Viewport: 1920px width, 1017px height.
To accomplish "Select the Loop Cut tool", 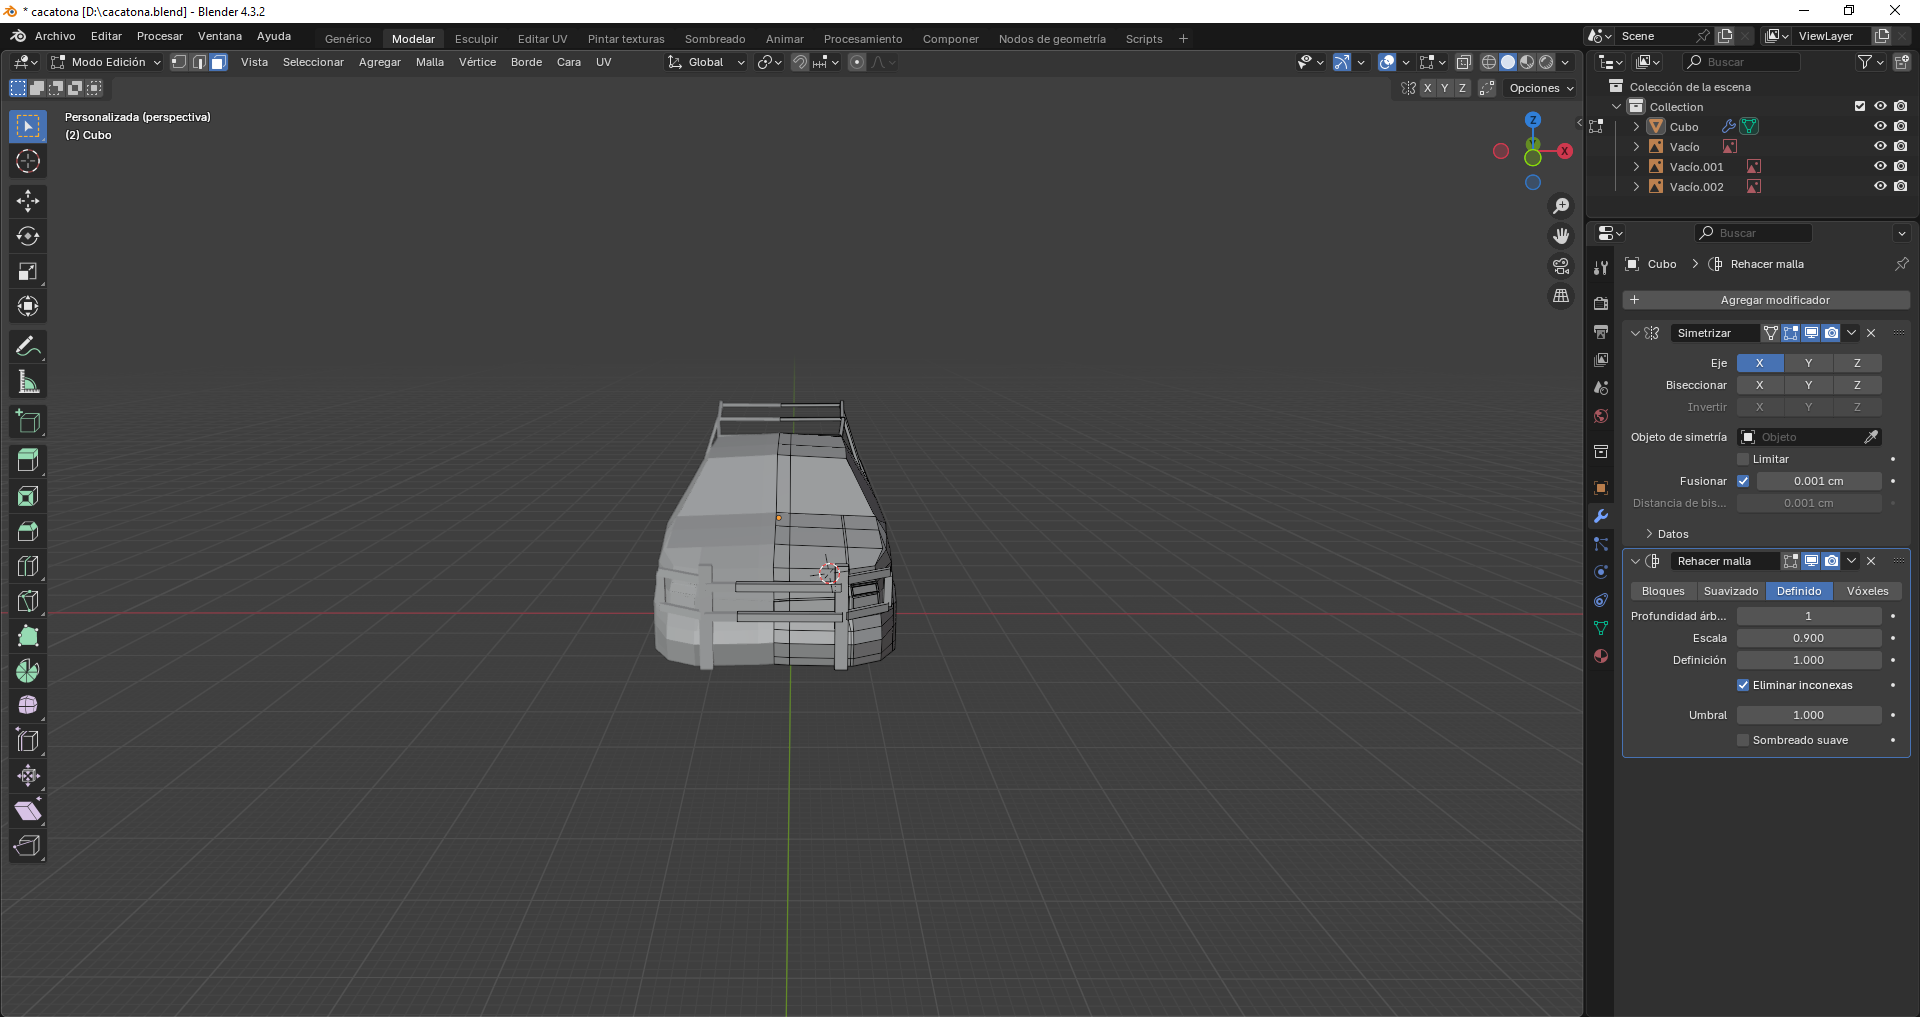I will 28,566.
